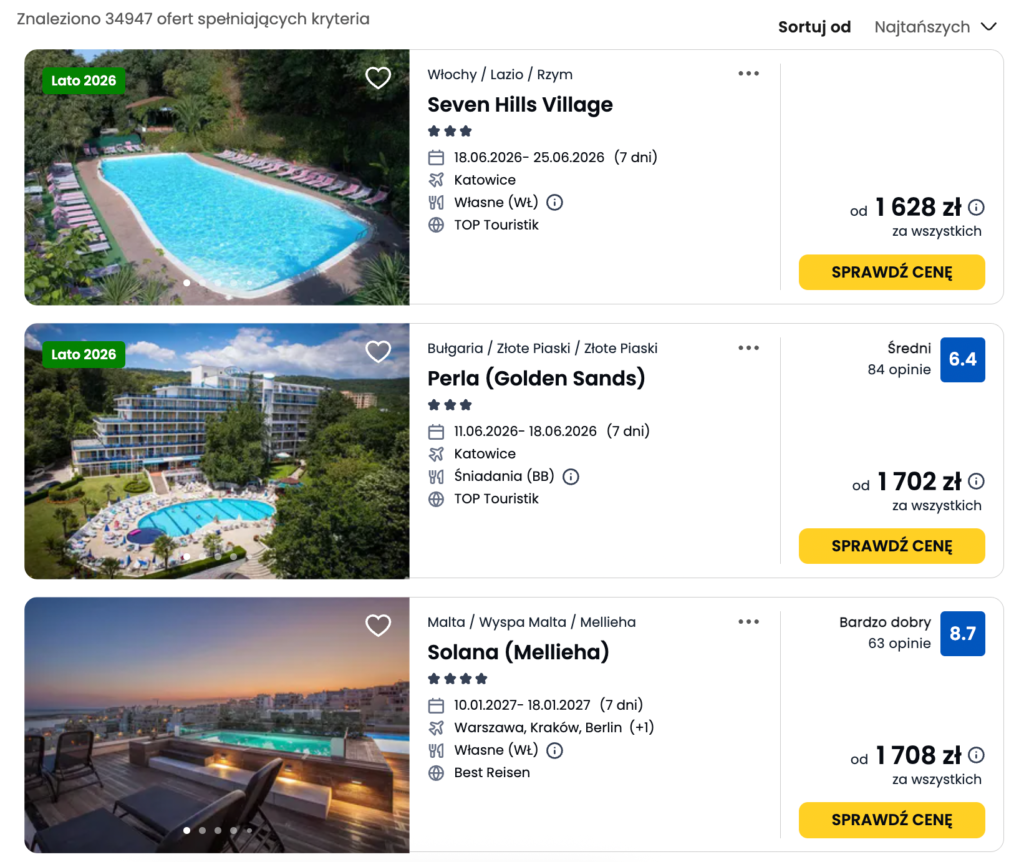Open the Najtańszych sort dropdown
Screen dimensions: 1024x862
(x=922, y=27)
